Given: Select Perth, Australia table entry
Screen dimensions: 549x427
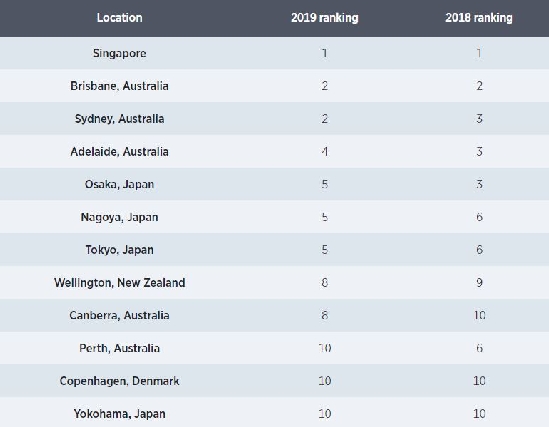Looking at the screenshot, I should coord(119,348).
